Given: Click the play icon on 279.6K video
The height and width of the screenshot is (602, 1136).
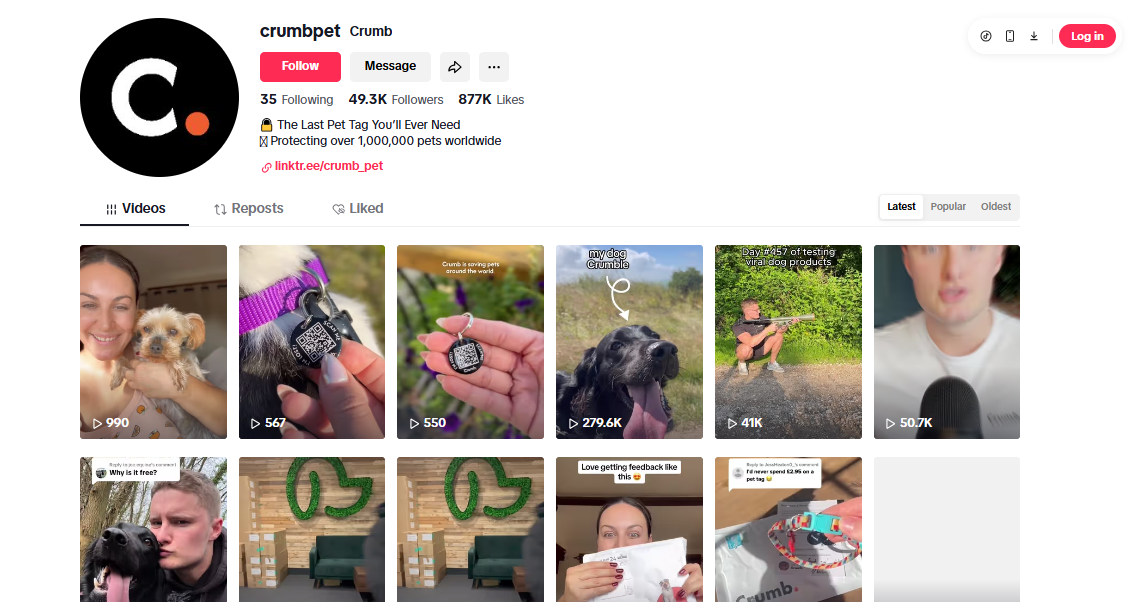Looking at the screenshot, I should coord(573,423).
